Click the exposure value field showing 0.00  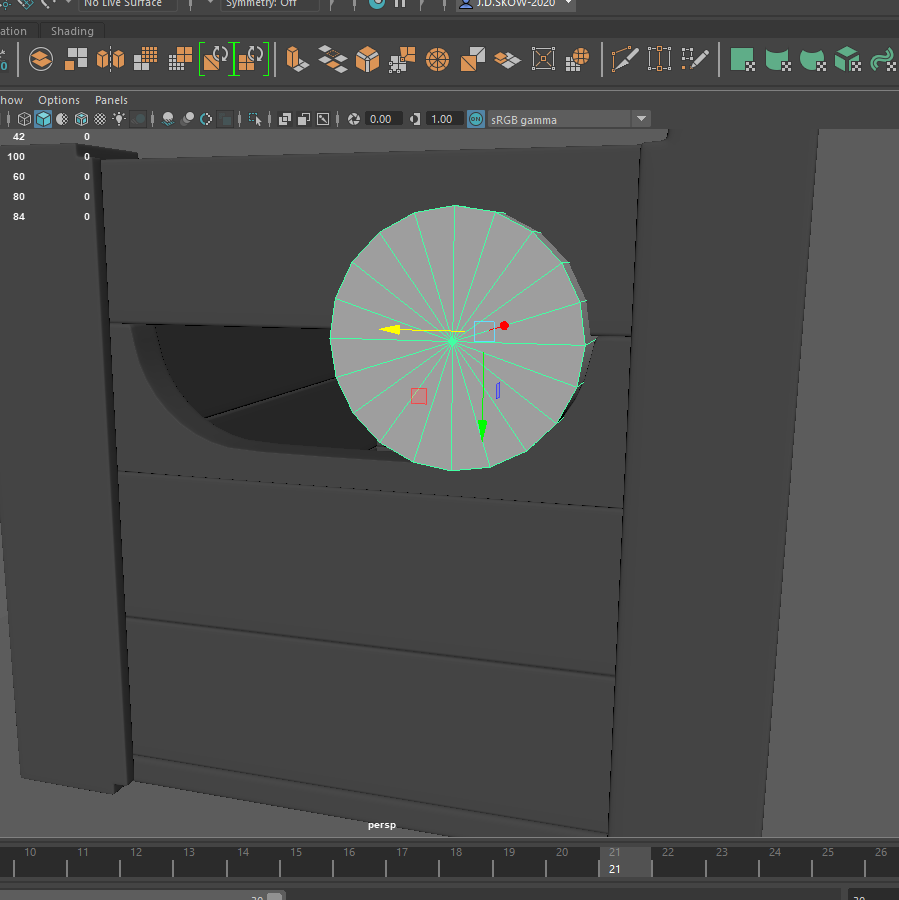tap(384, 119)
